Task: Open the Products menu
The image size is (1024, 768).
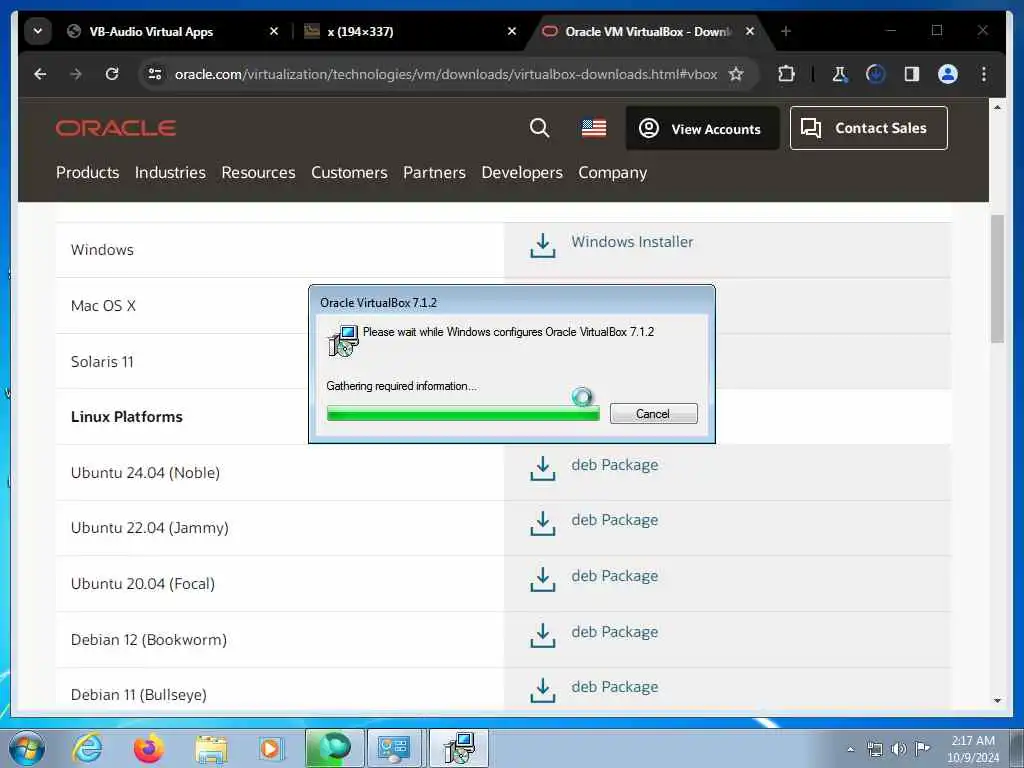Action: click(x=88, y=172)
